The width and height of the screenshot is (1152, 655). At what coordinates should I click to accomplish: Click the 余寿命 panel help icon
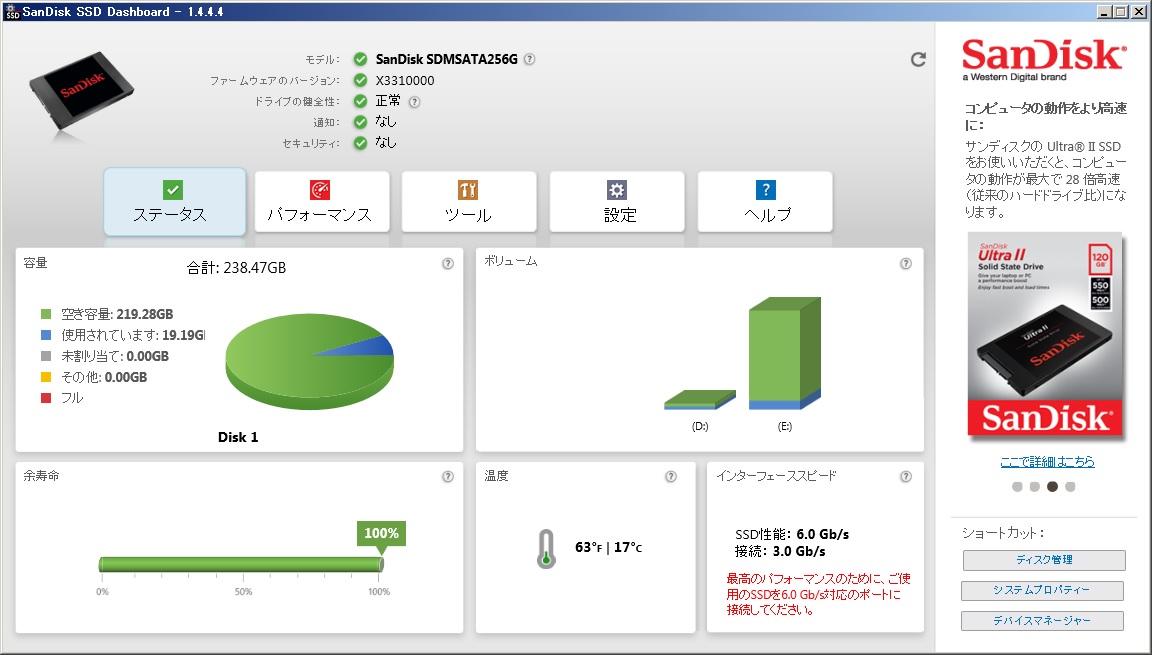[447, 477]
